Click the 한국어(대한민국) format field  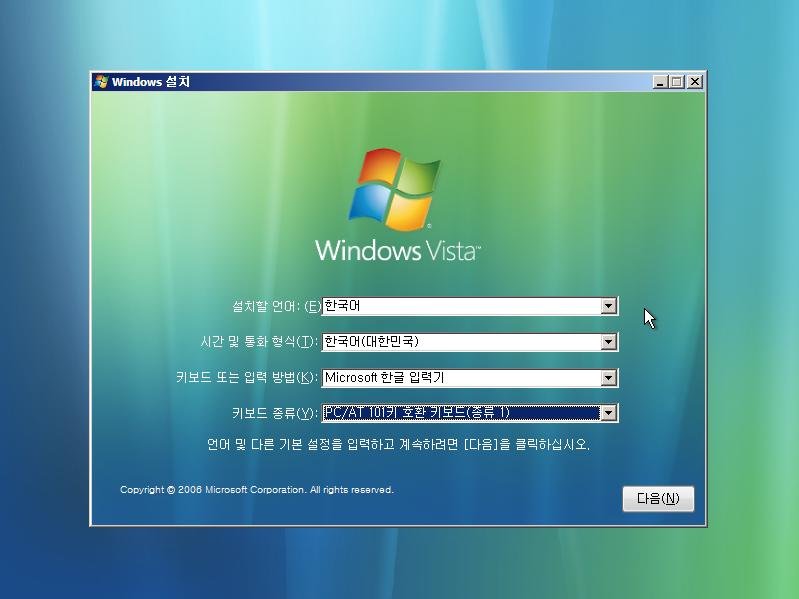[460, 342]
